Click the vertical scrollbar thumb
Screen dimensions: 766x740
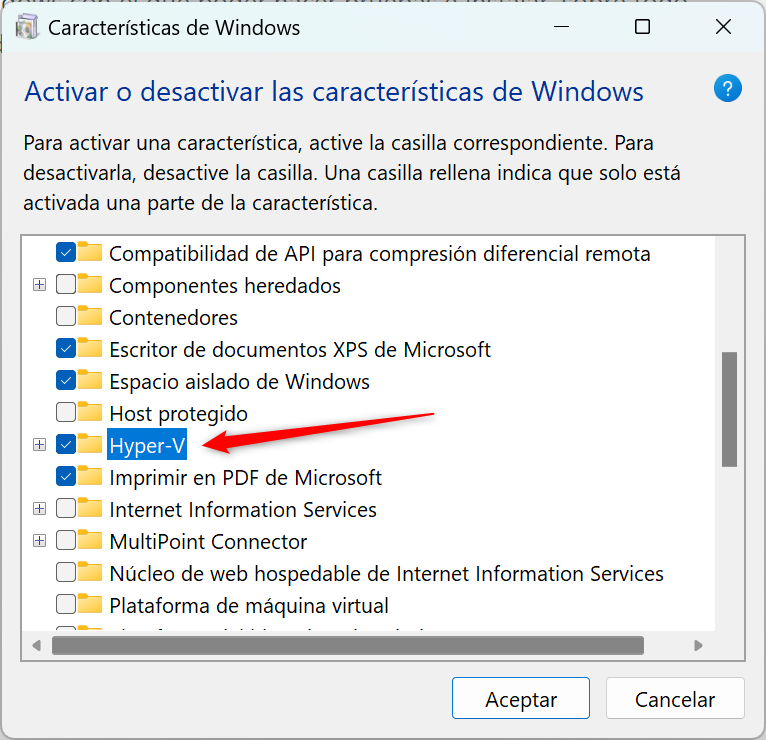729,409
